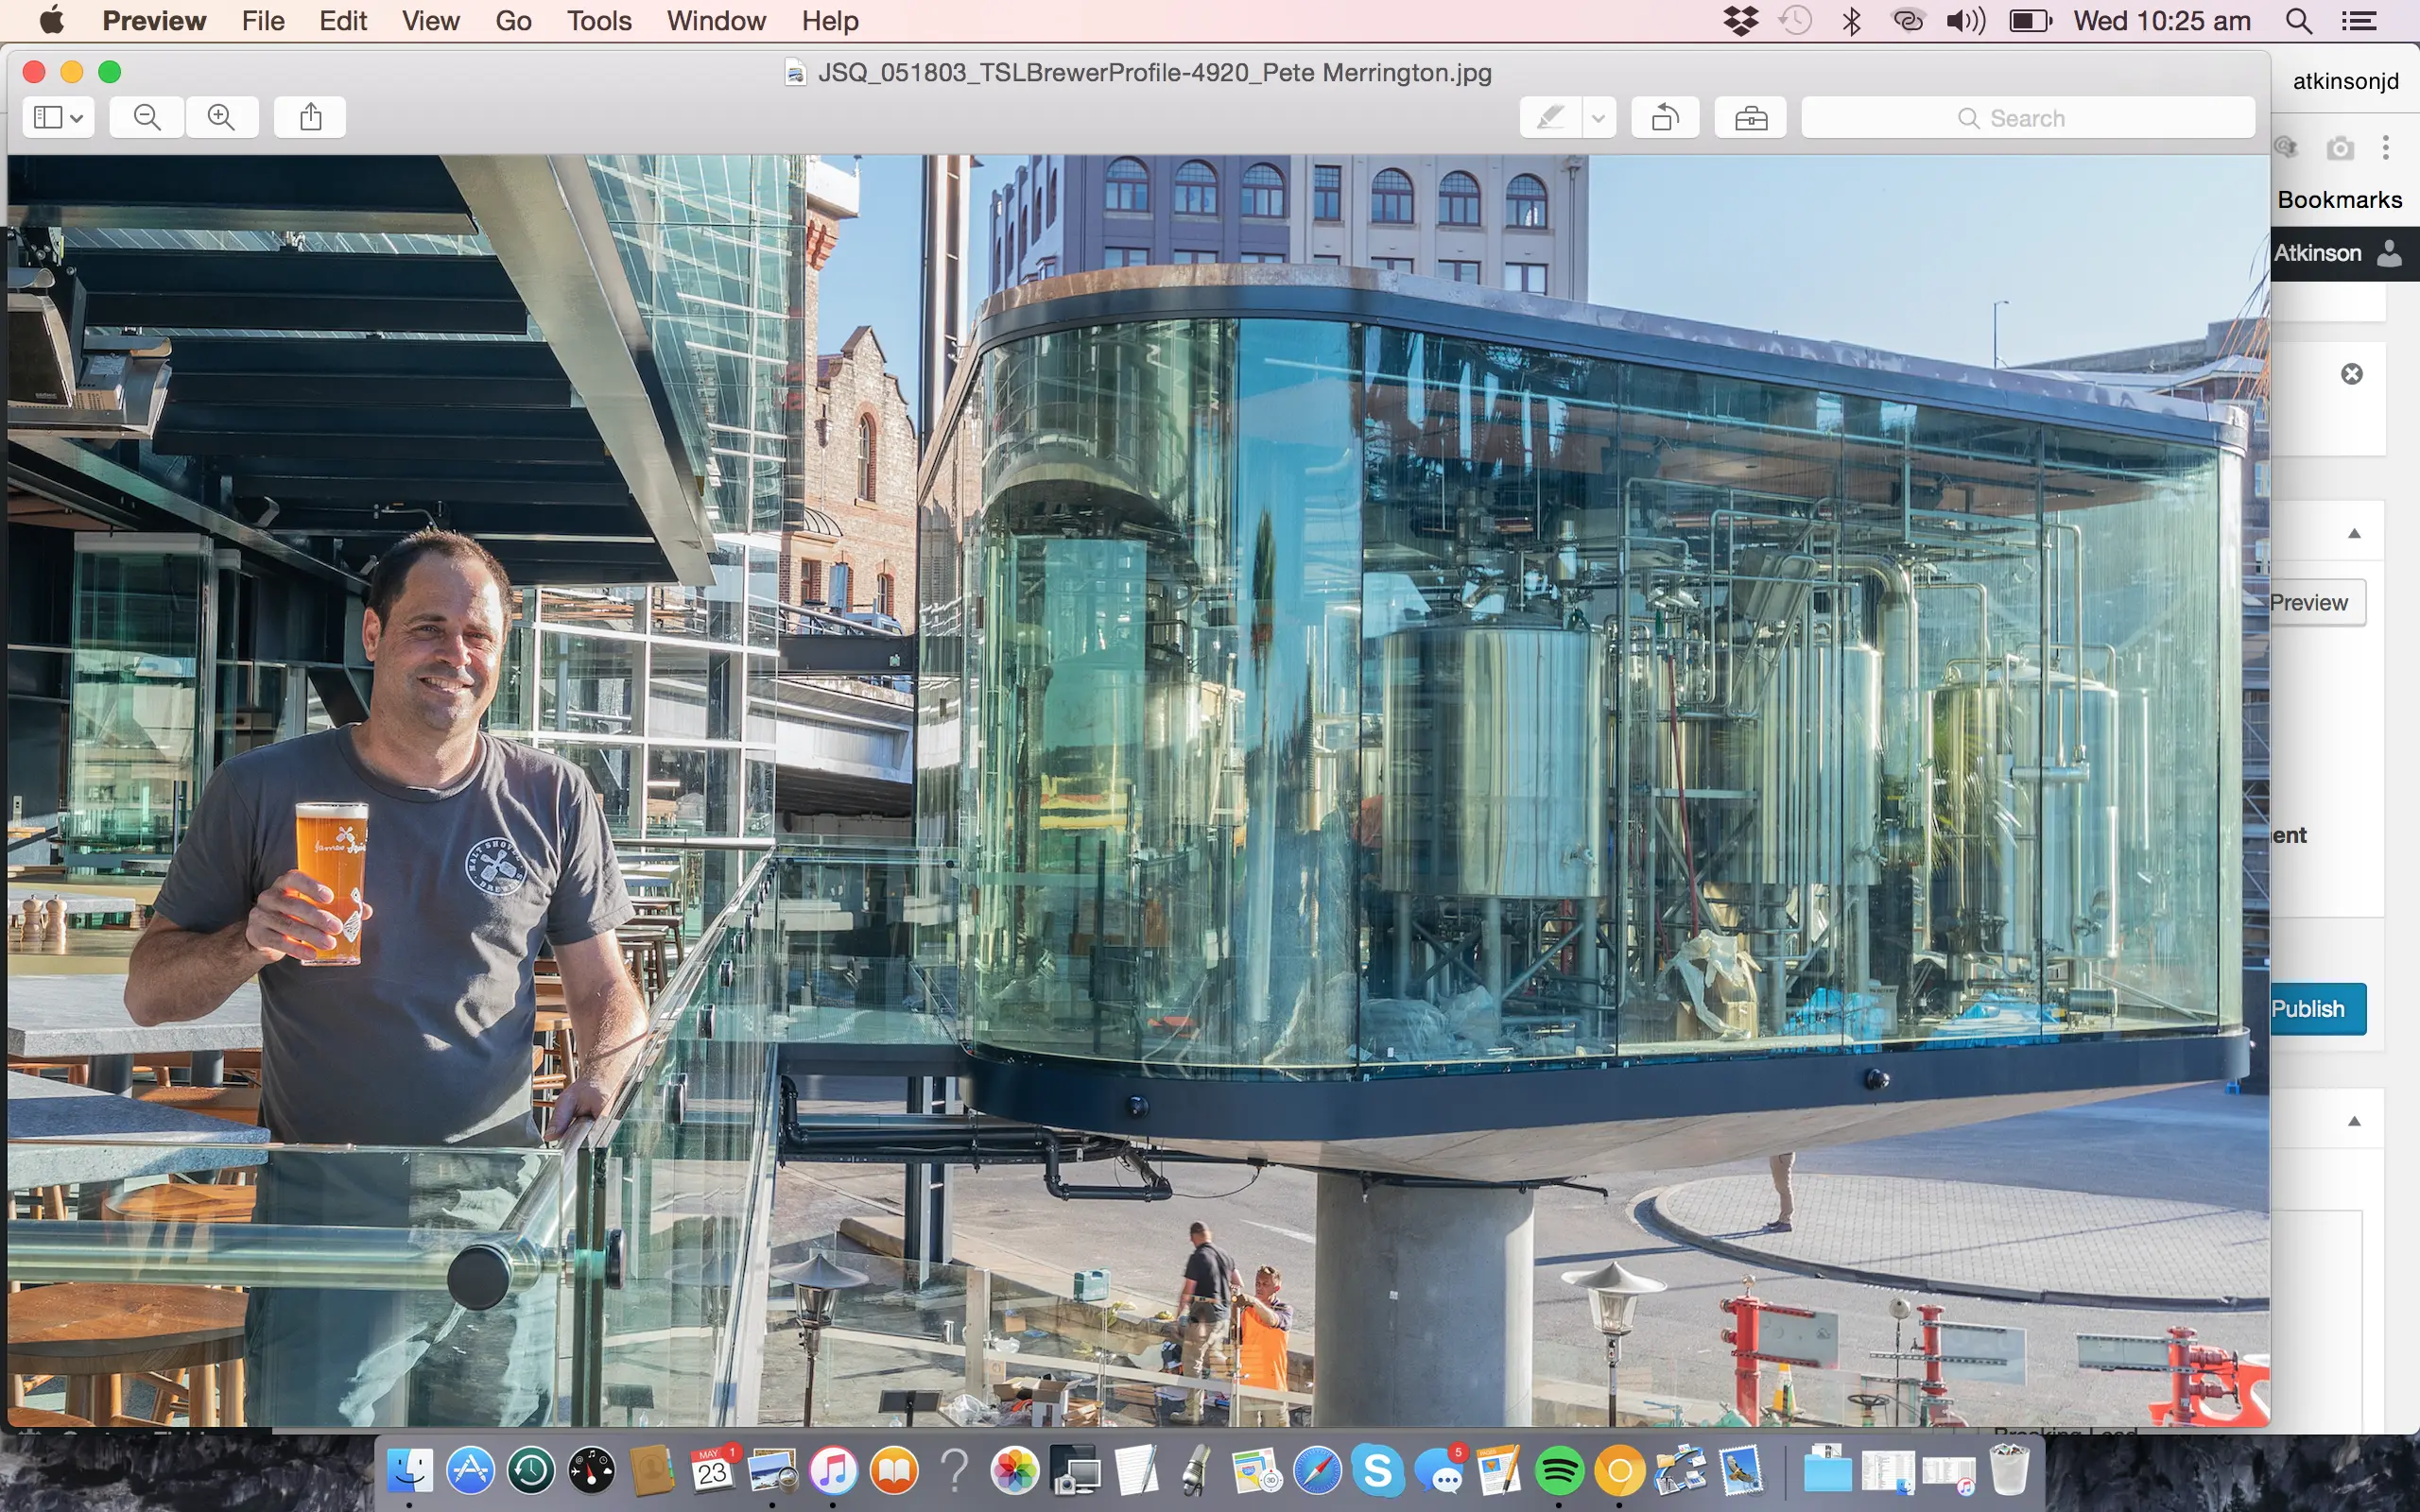
Task: Collapse the panel below the Publish button
Action: tap(2354, 1121)
